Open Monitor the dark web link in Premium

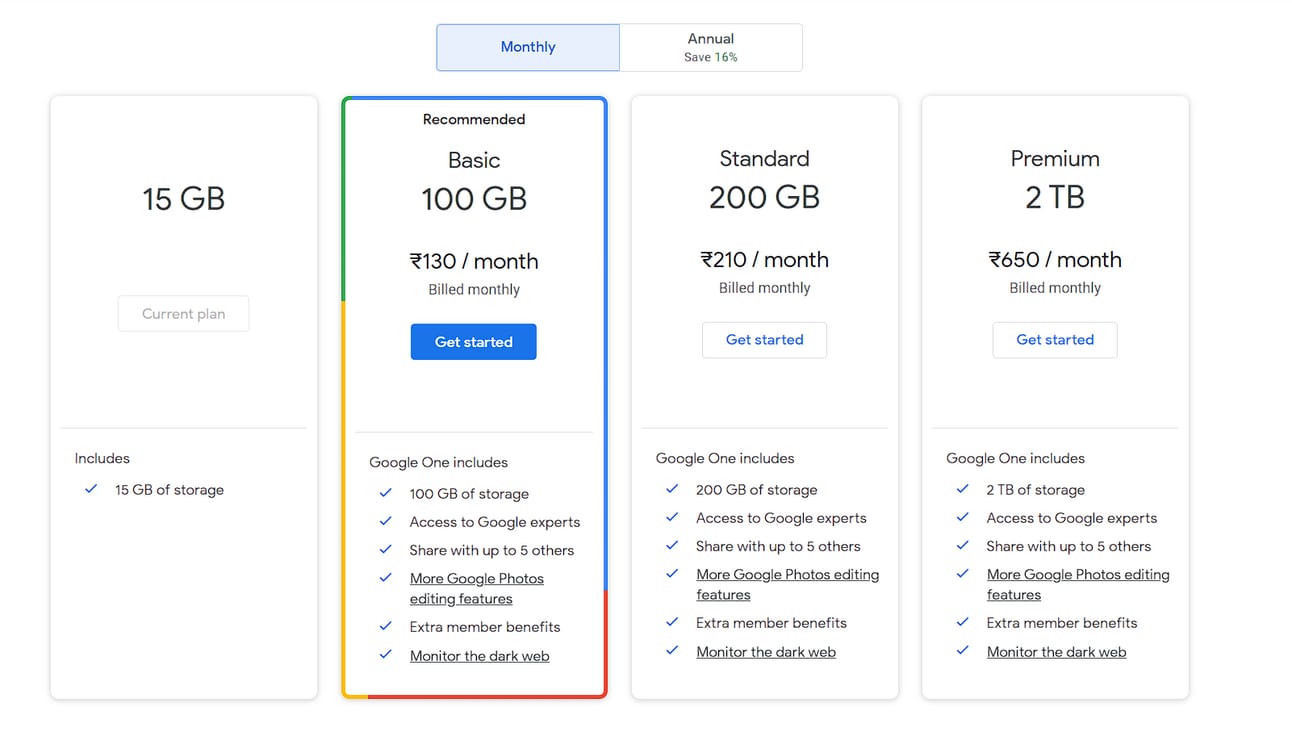tap(1056, 652)
